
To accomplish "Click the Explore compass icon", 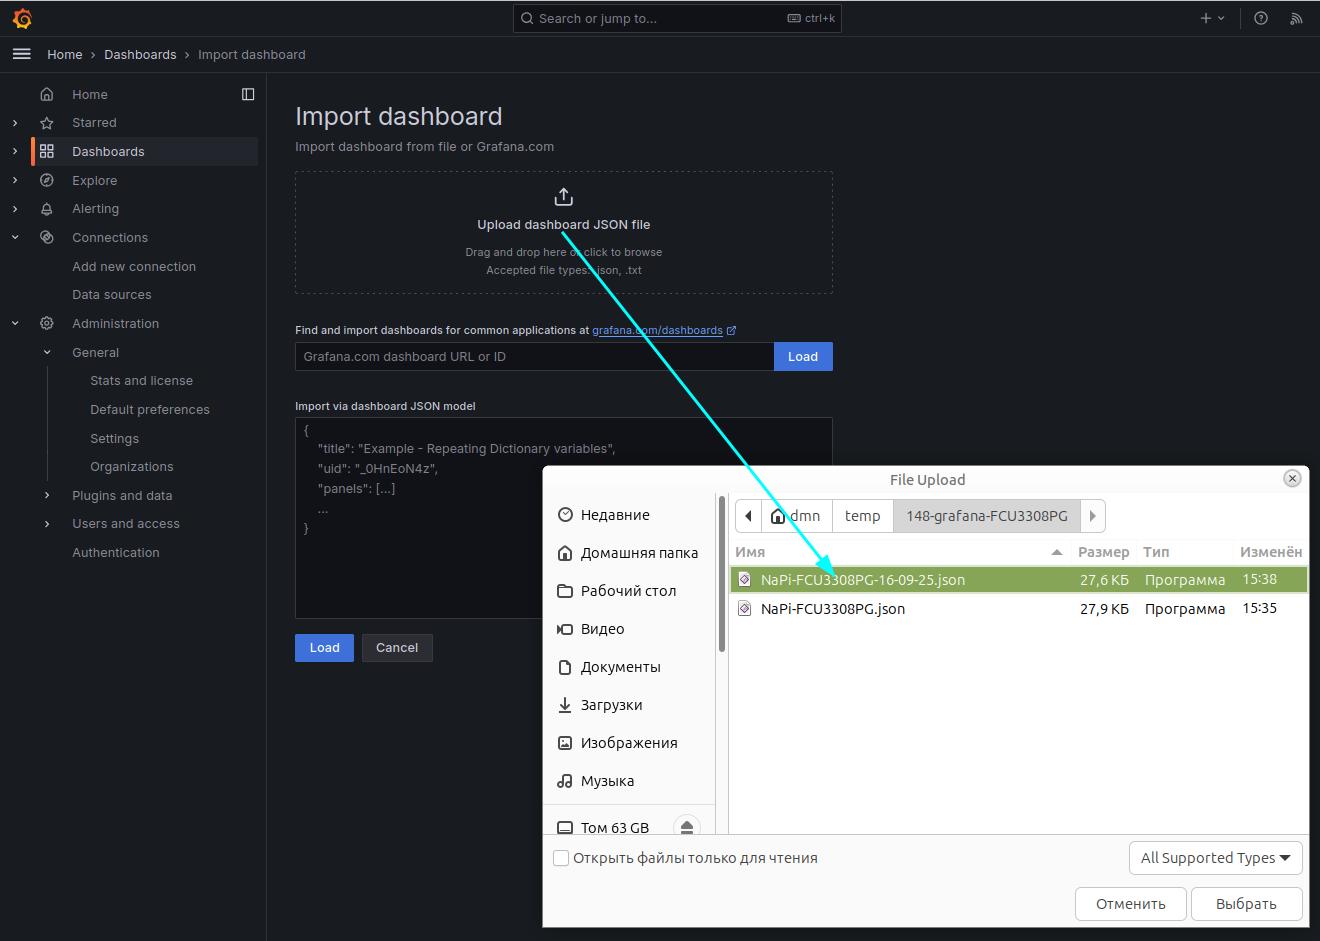I will click(x=46, y=180).
